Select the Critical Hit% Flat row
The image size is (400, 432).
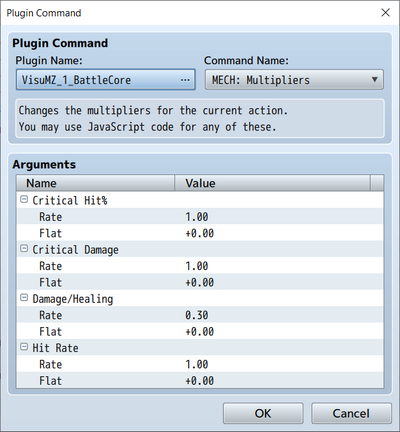tap(200, 233)
